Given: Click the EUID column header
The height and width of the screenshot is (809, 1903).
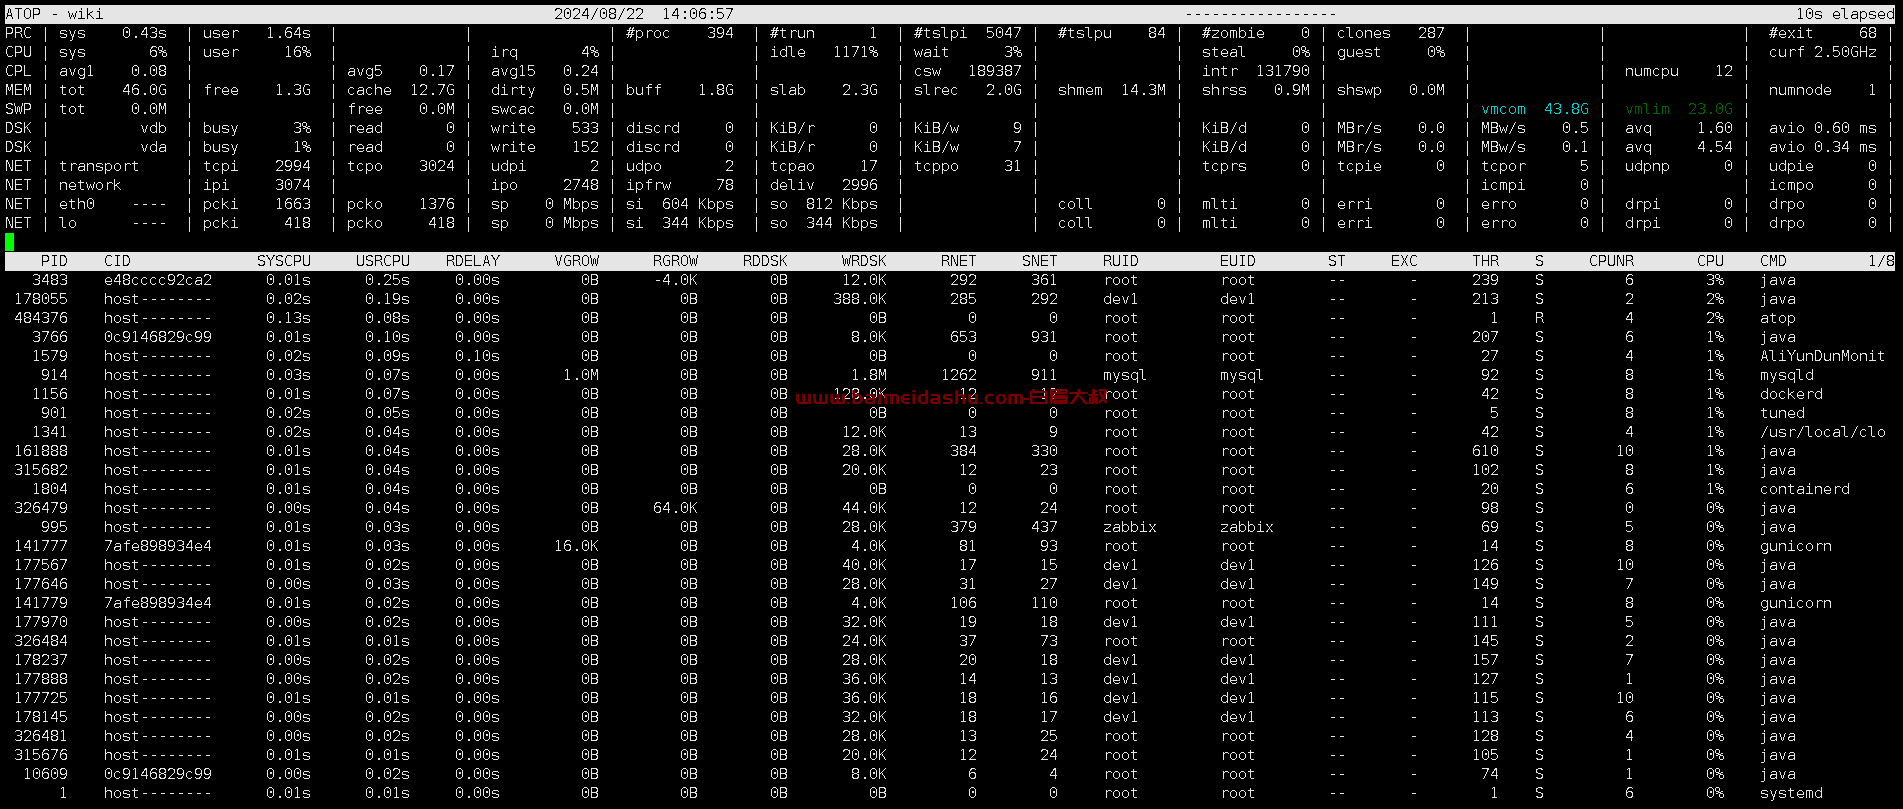Looking at the screenshot, I should tap(1238, 261).
